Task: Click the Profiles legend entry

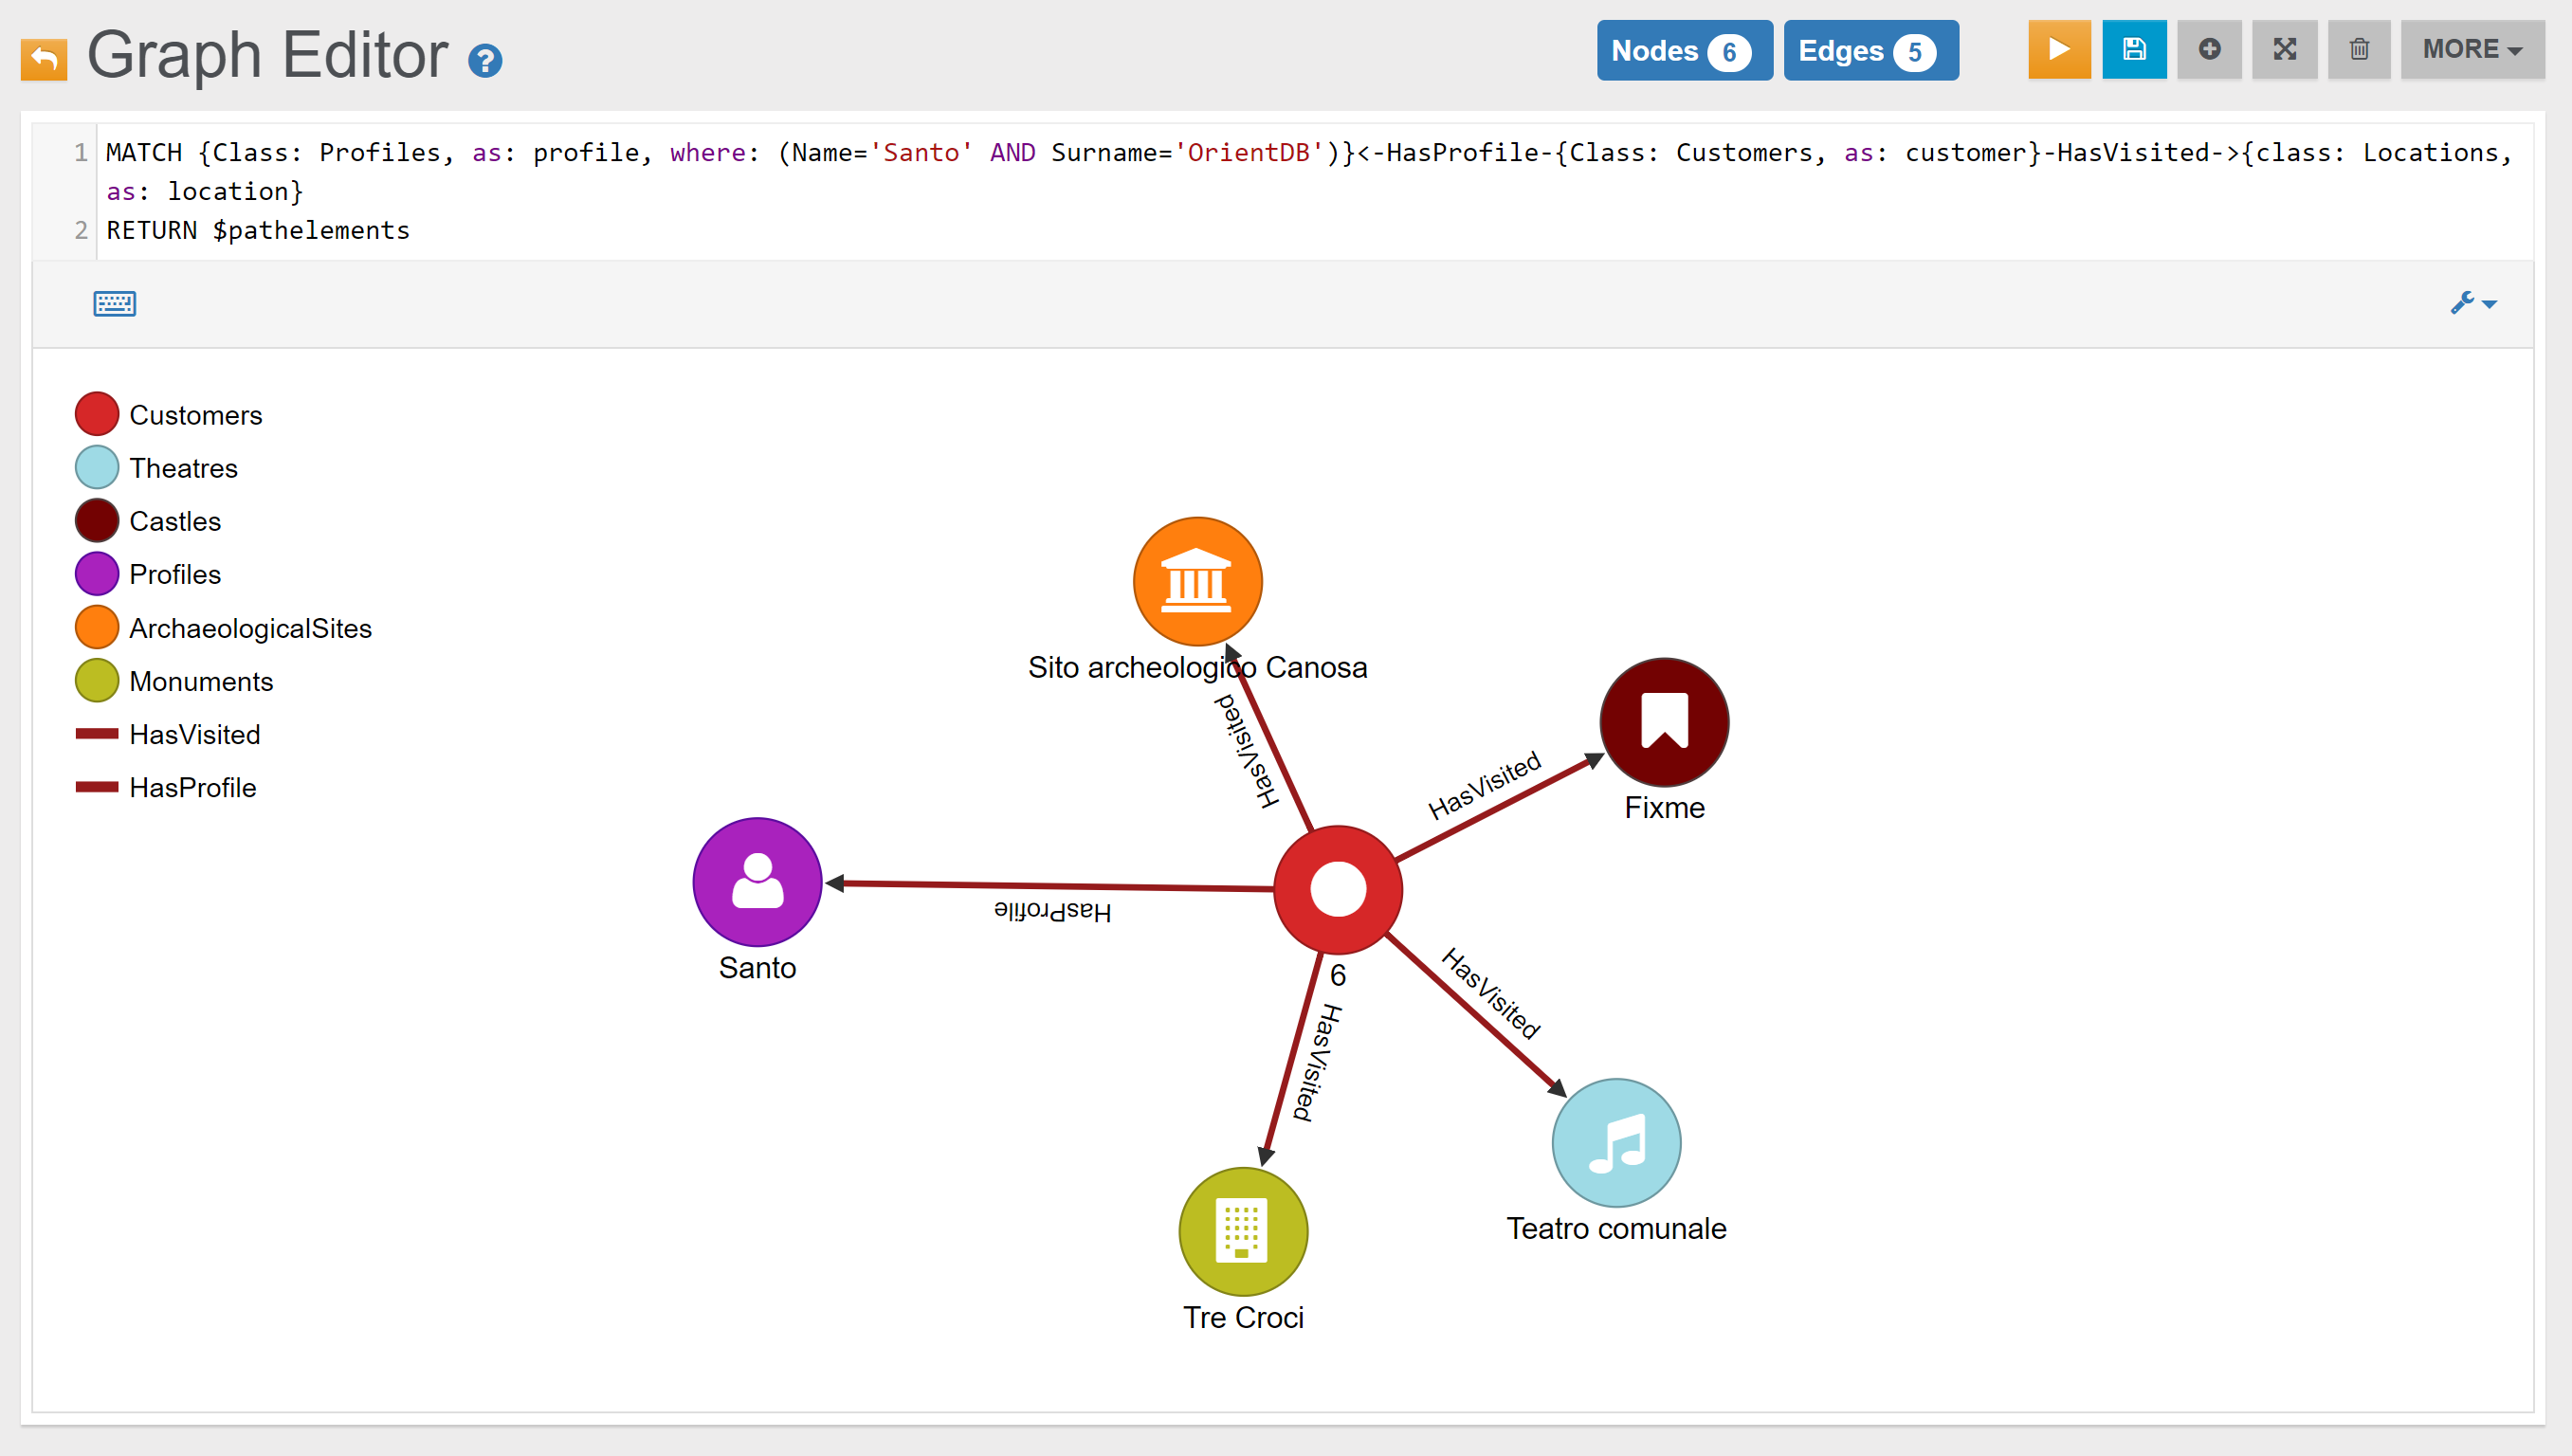Action: [x=174, y=575]
